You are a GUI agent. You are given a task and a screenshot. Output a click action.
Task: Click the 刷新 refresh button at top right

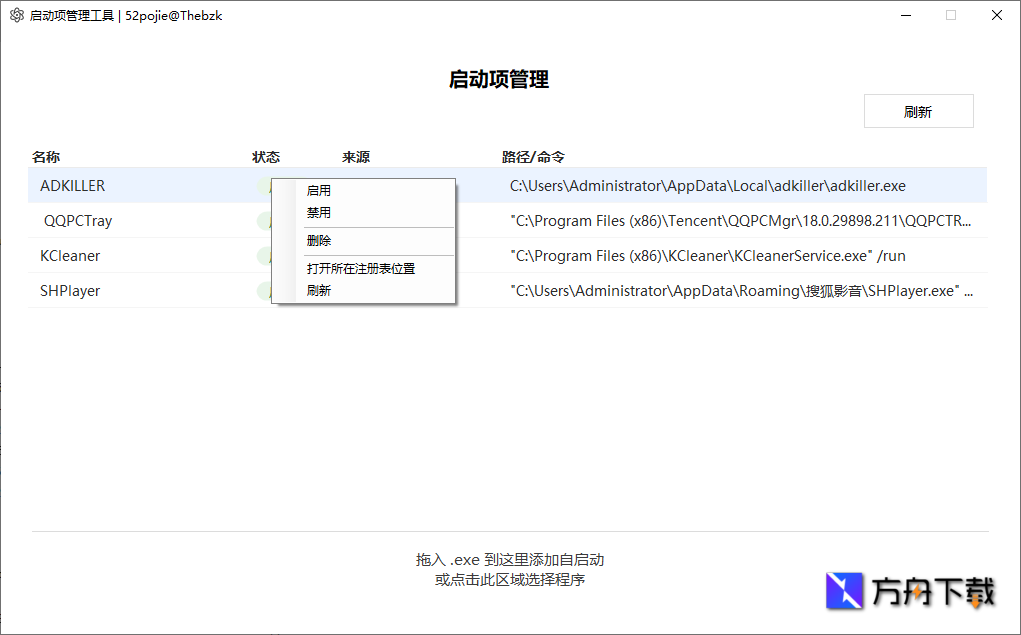click(x=918, y=110)
